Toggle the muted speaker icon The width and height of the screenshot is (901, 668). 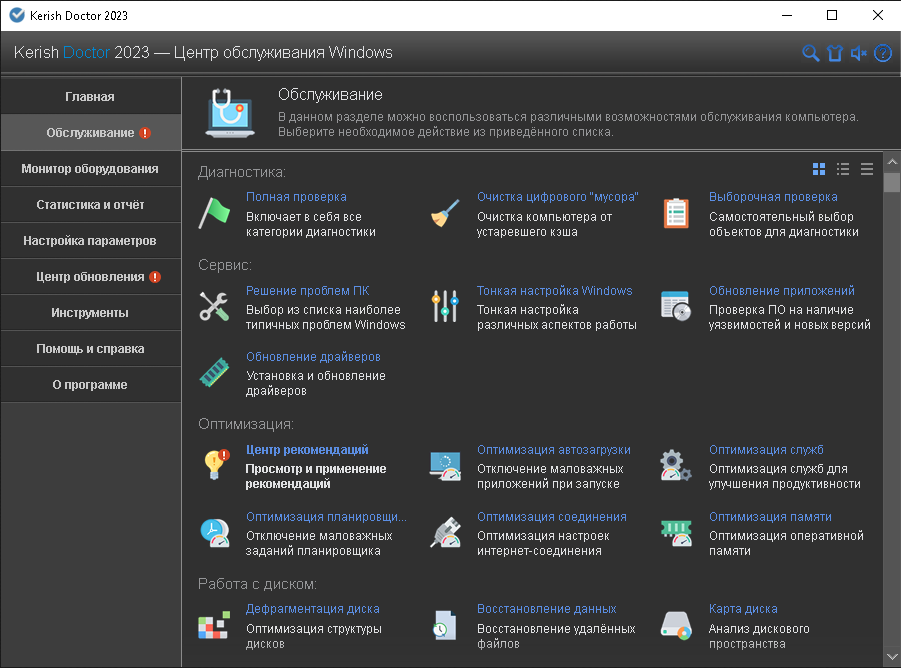point(858,53)
